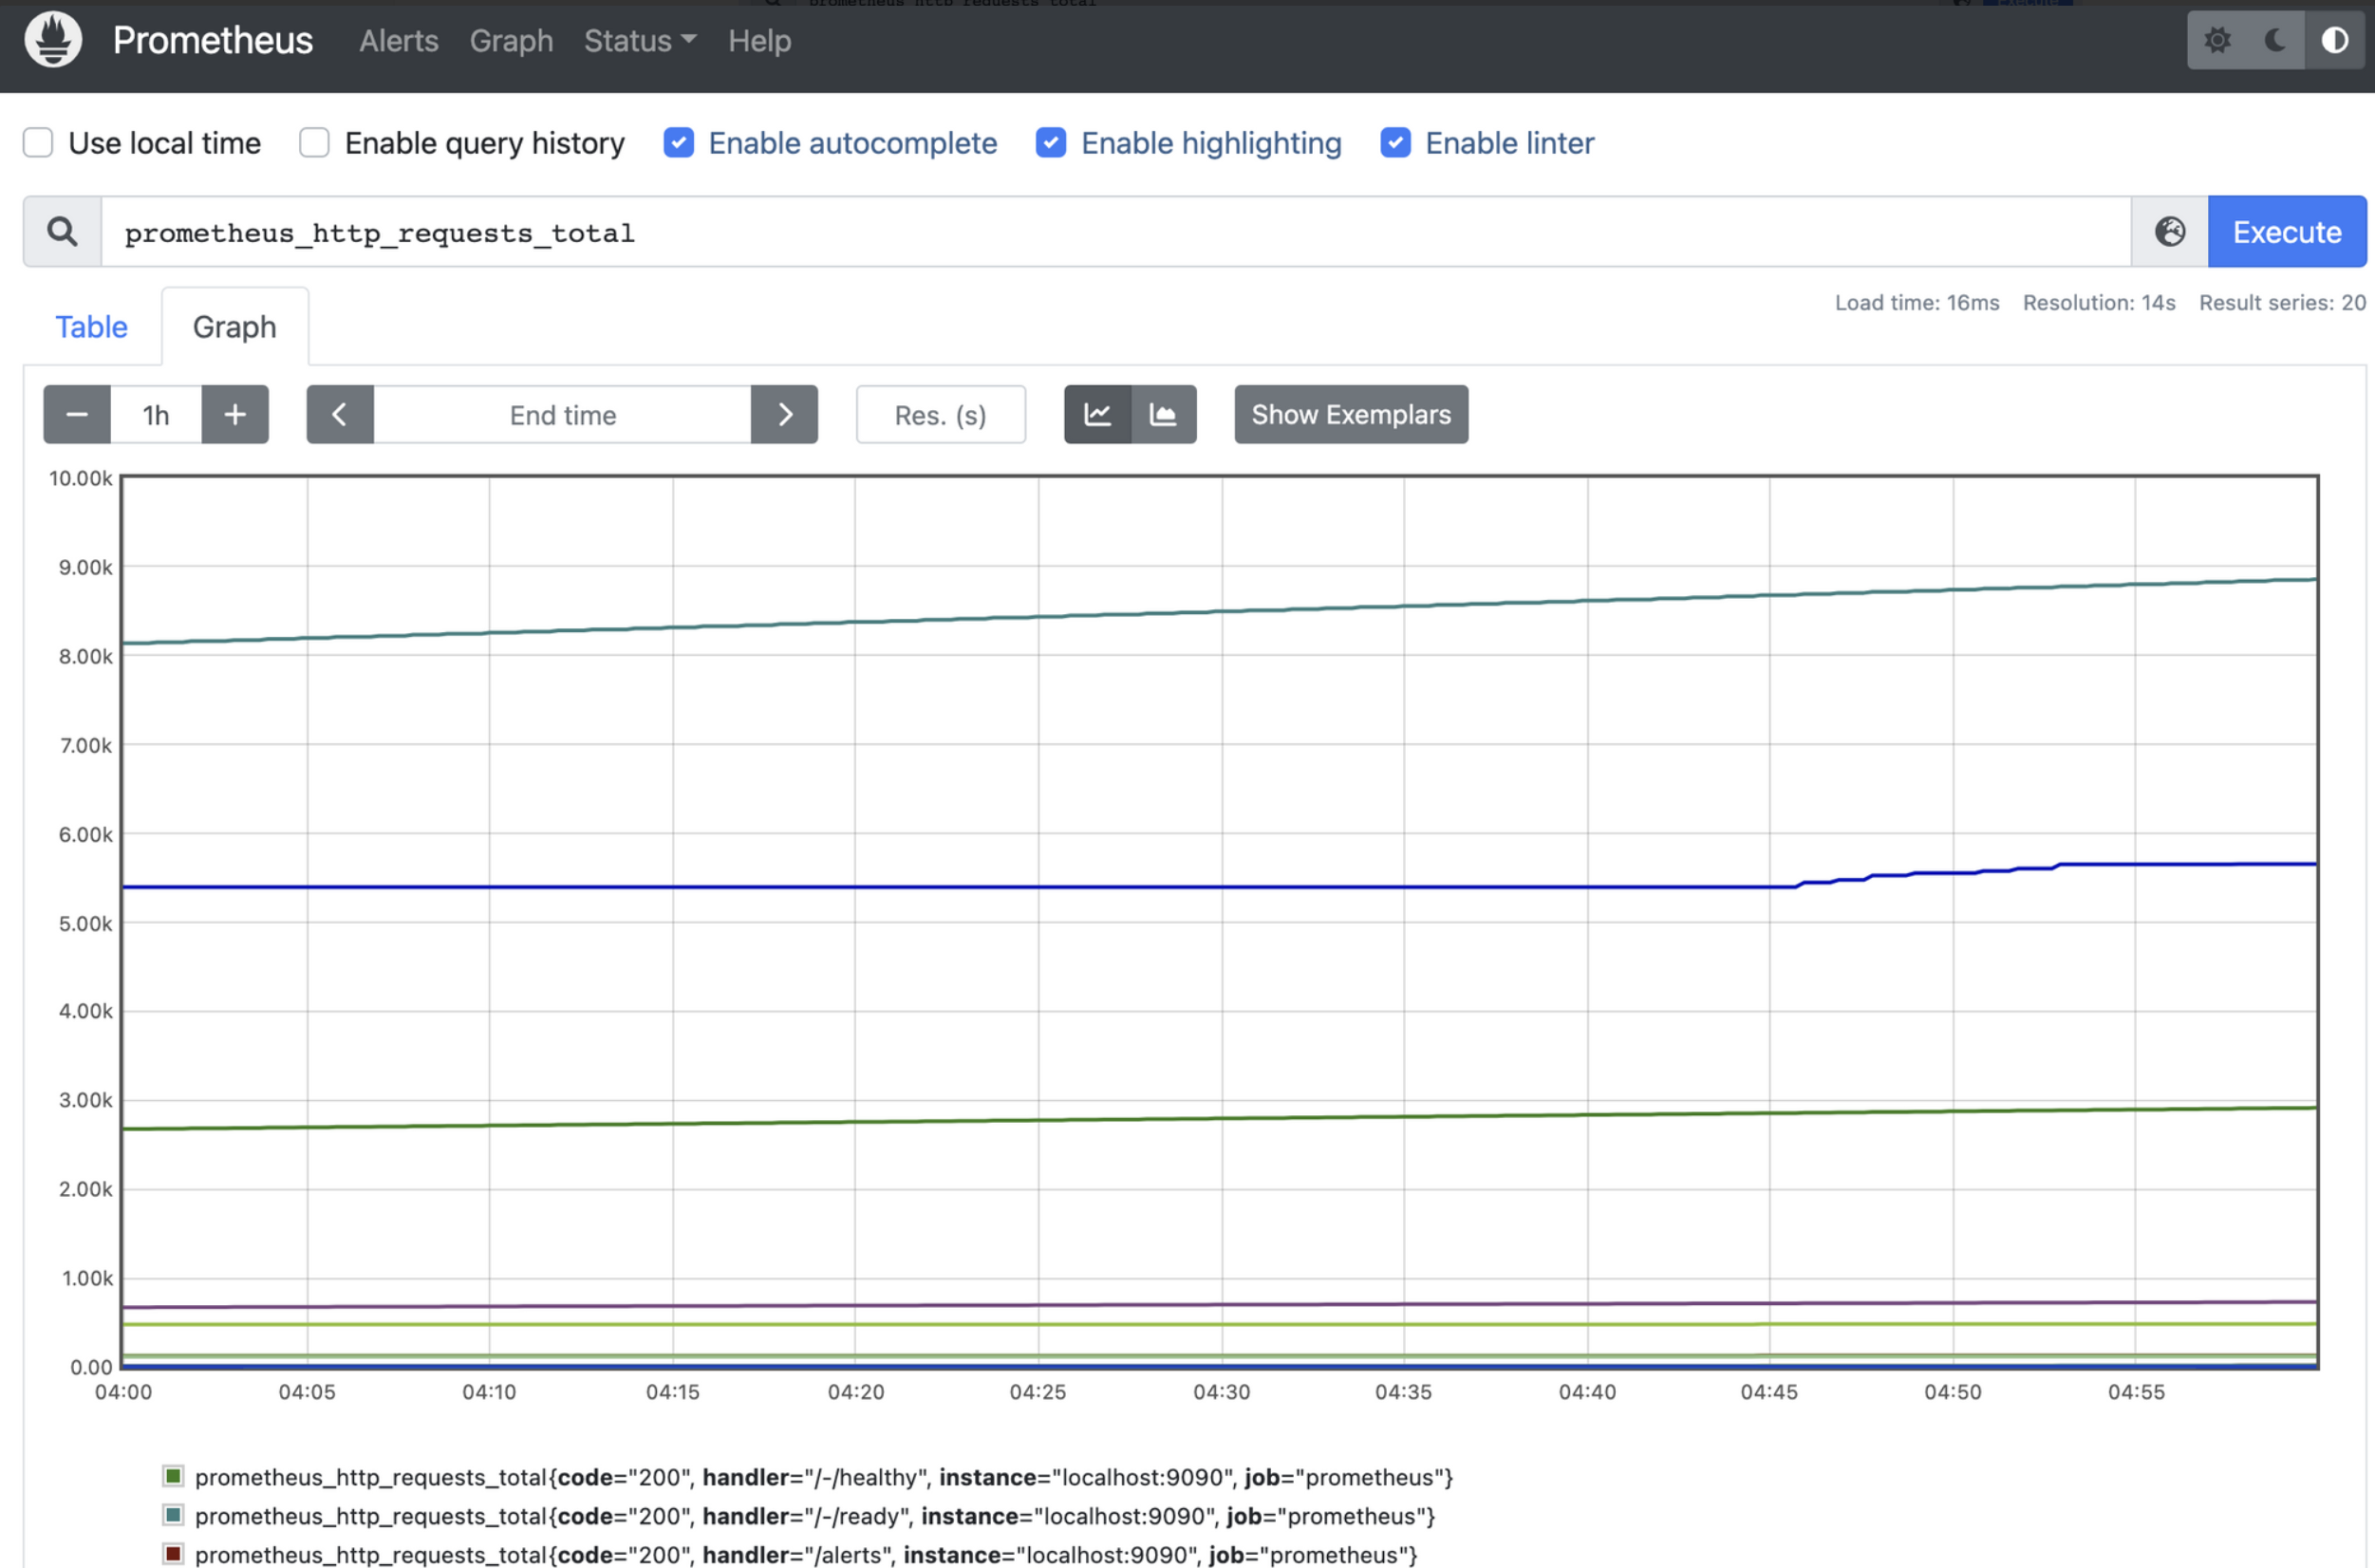Focus the PromQL expression input
Image resolution: width=2375 pixels, height=1568 pixels.
1116,232
